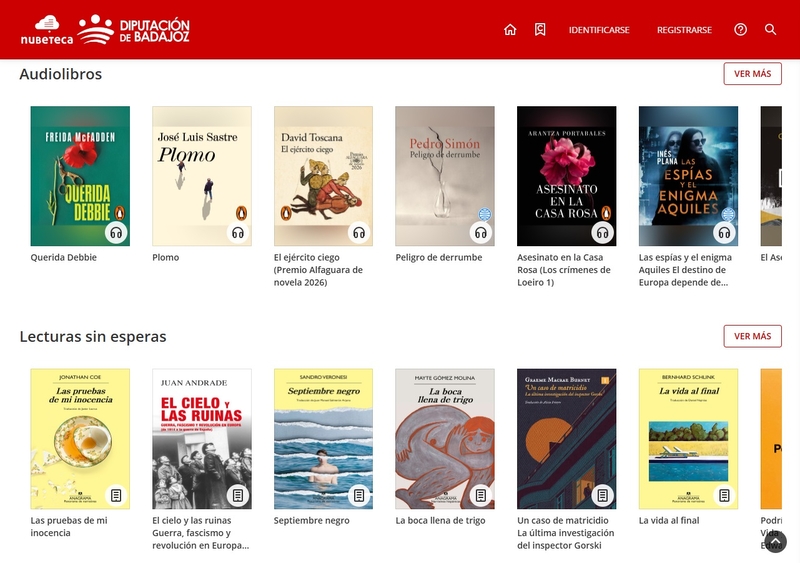Select La boca llena de trigo cover
The width and height of the screenshot is (800, 563).
(445, 439)
